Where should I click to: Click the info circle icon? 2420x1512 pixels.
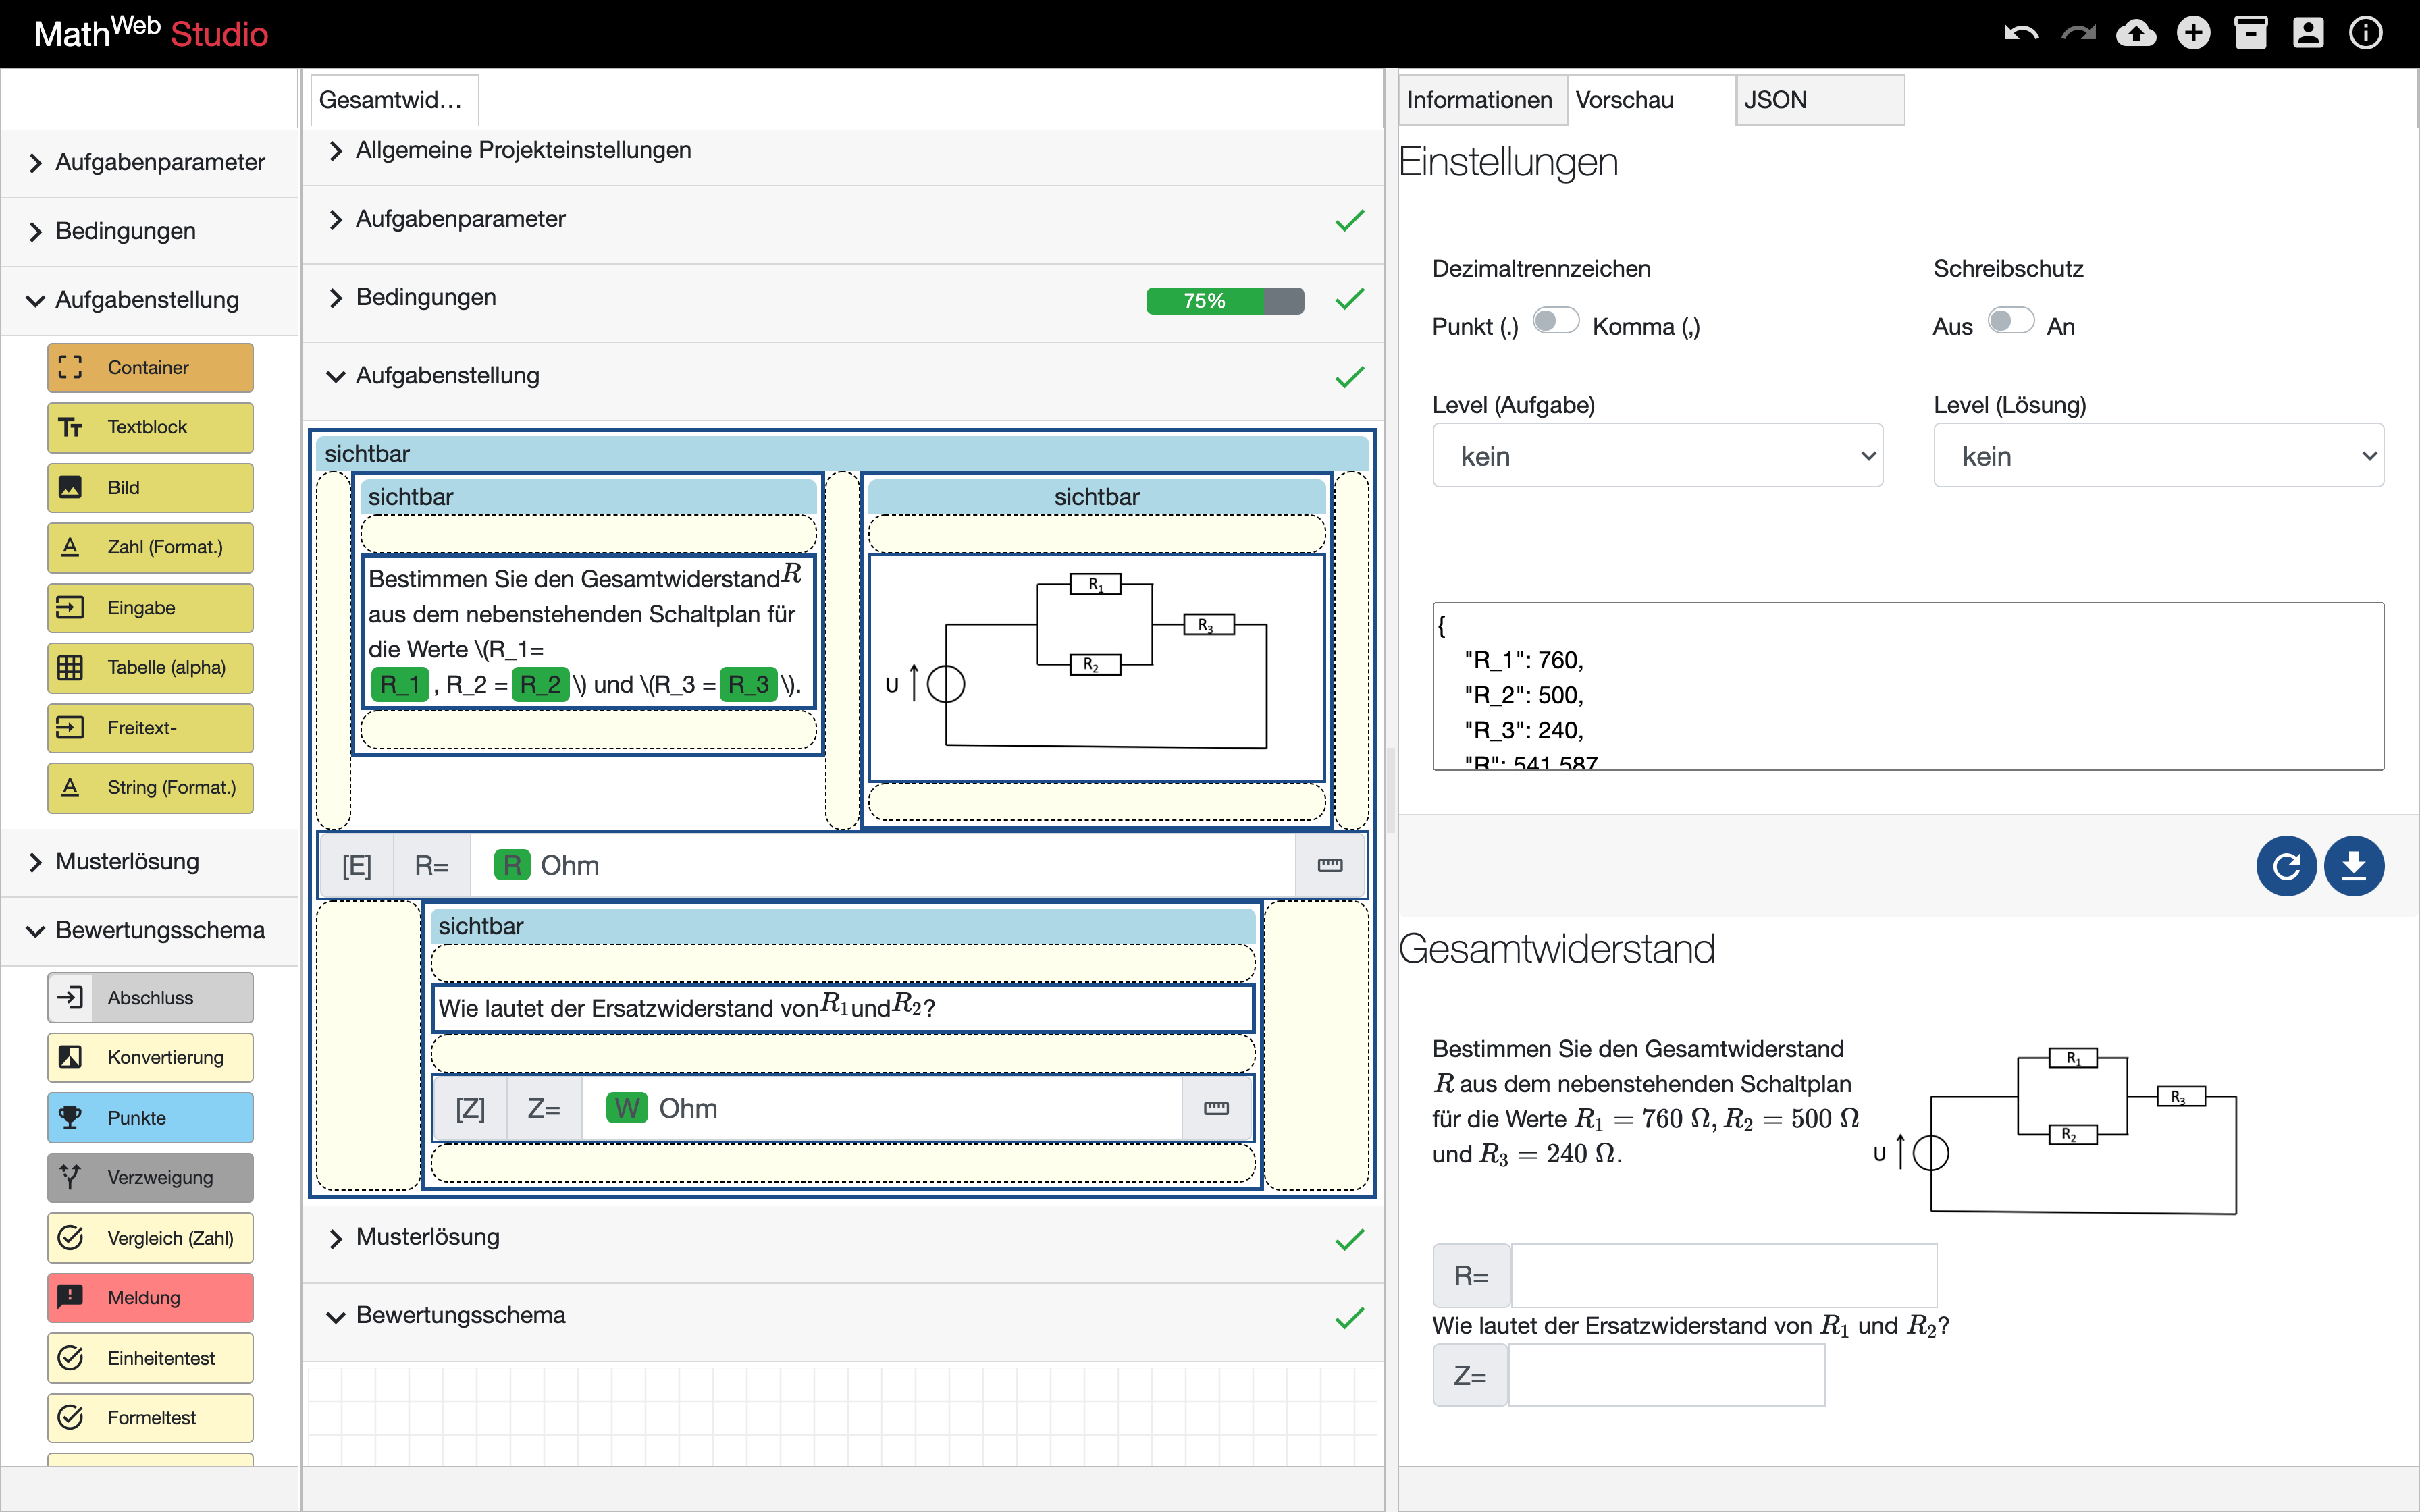pyautogui.click(x=2365, y=33)
